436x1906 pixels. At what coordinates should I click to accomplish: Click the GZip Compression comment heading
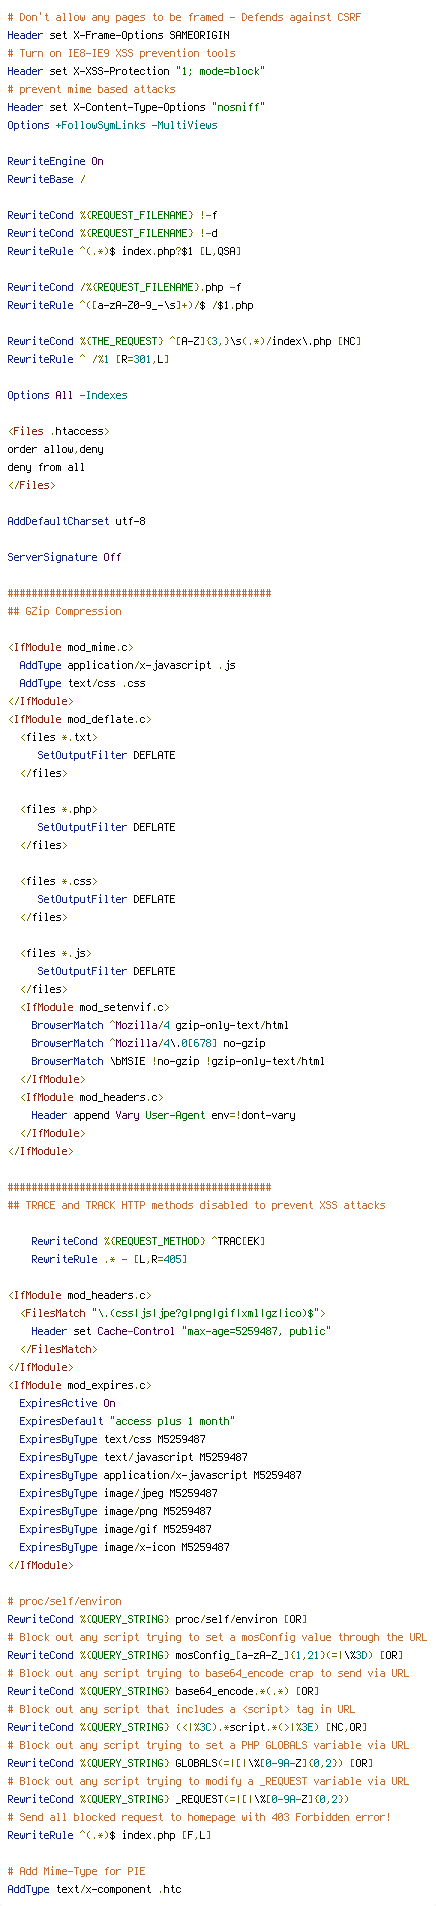pyautogui.click(x=64, y=611)
